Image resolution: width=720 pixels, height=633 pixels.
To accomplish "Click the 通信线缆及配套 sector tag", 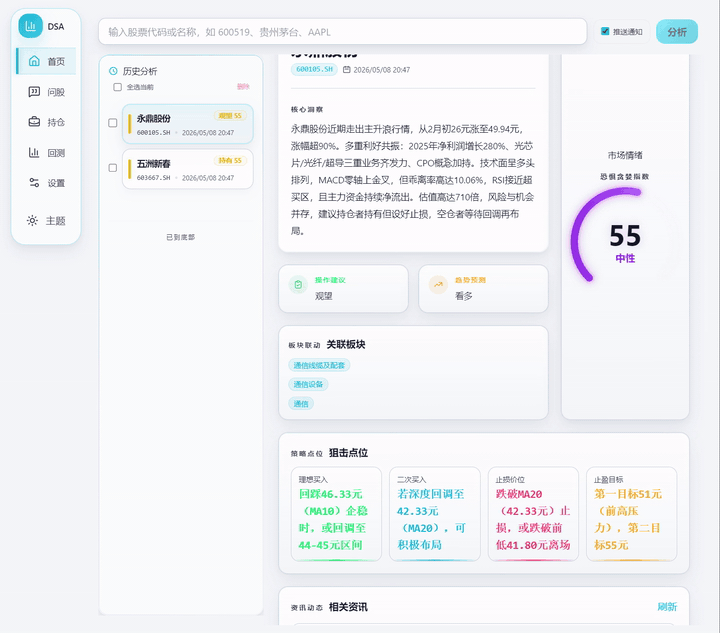I will 319,365.
